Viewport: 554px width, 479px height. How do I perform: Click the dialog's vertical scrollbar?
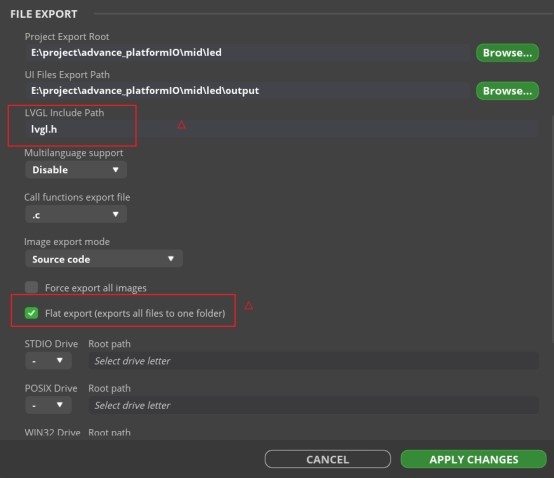click(552, 229)
